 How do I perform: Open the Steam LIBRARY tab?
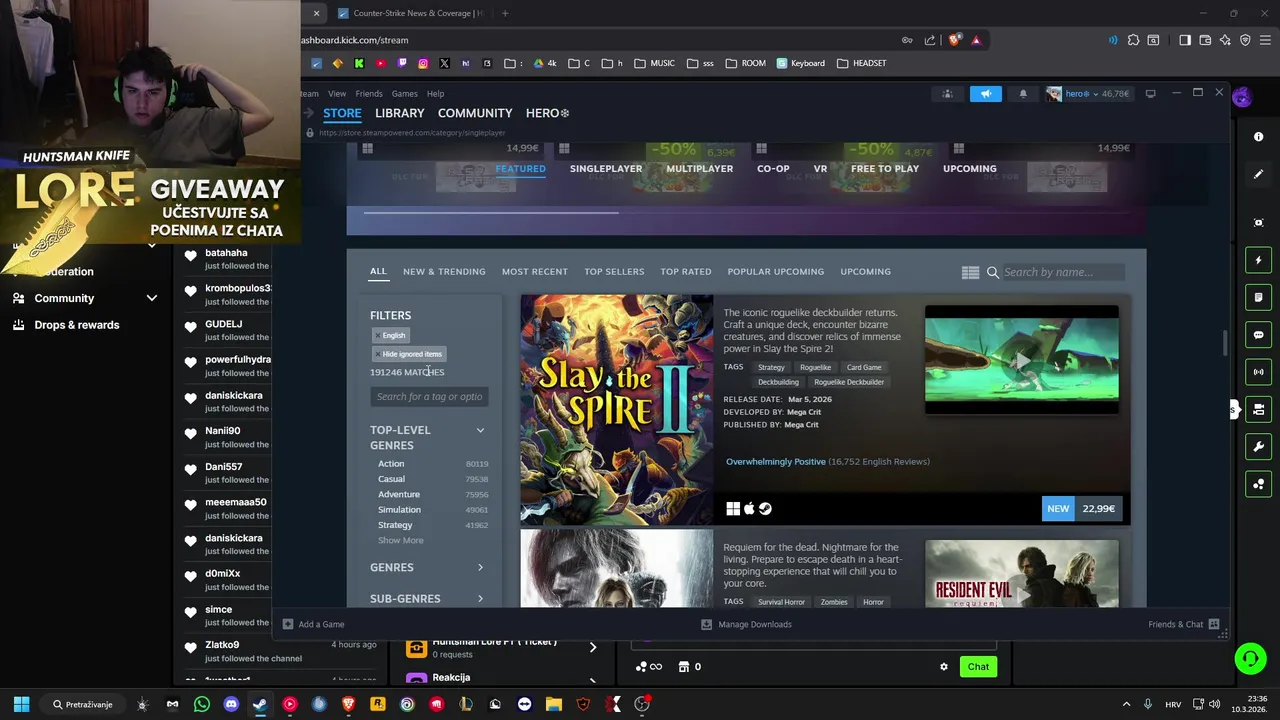pyautogui.click(x=400, y=113)
